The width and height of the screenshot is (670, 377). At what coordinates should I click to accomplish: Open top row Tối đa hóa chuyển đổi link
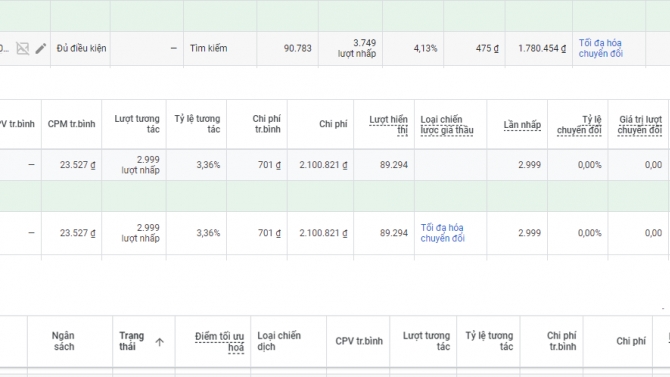600,48
